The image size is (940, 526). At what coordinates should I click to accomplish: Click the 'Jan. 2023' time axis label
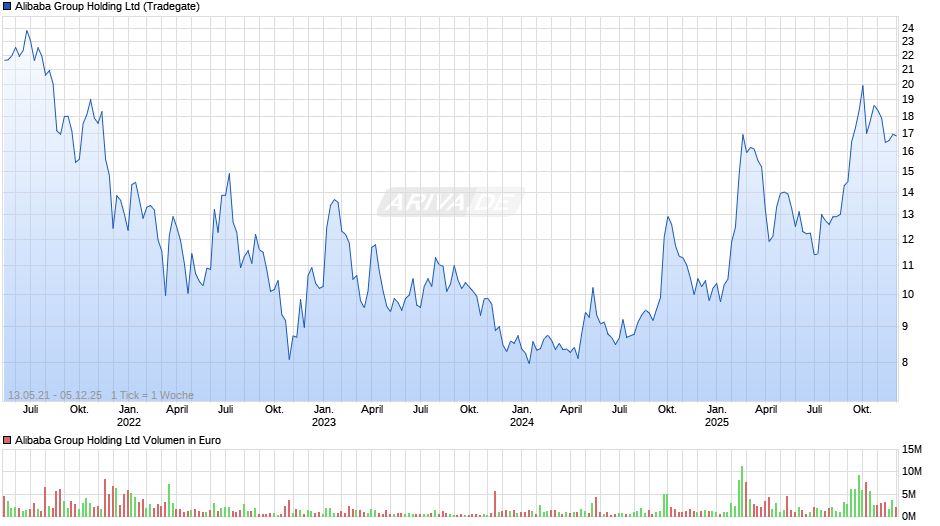pos(324,416)
